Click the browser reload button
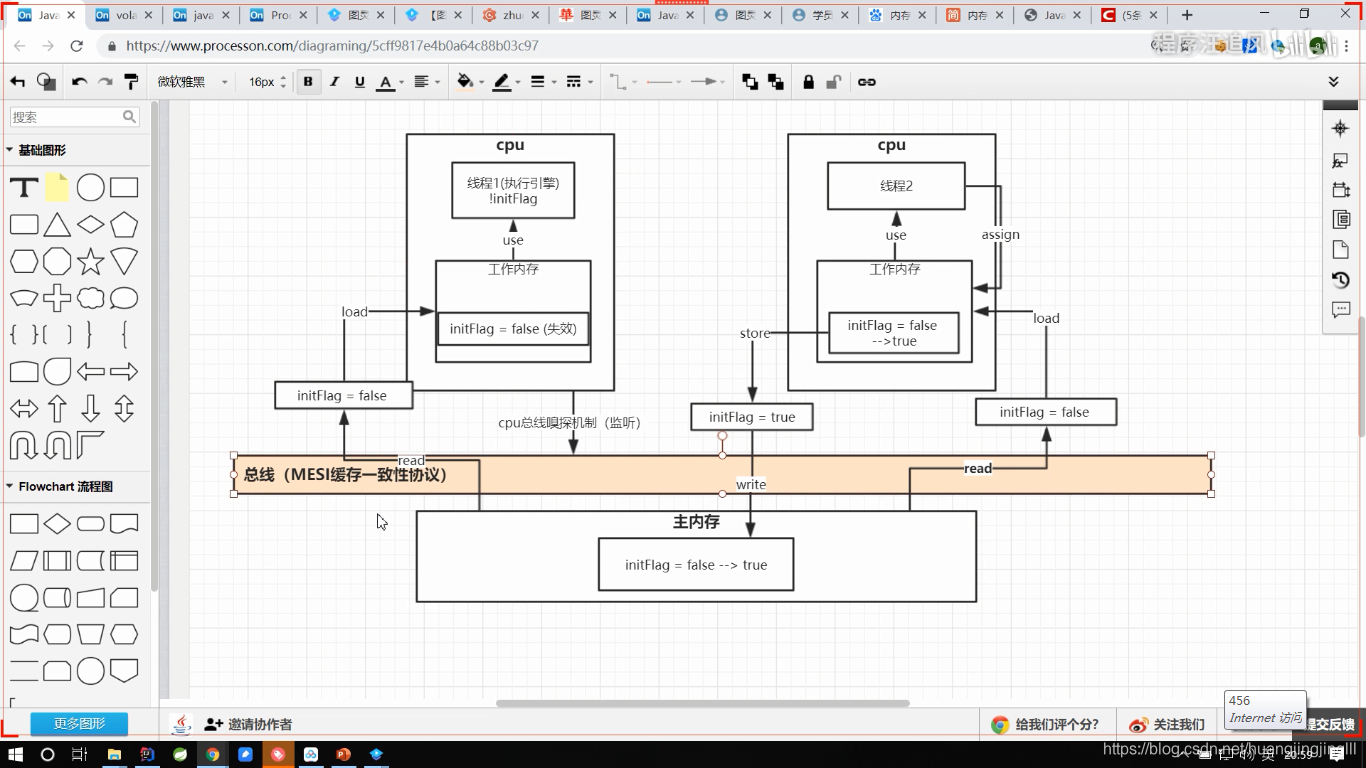The image size is (1366, 768). click(x=77, y=46)
